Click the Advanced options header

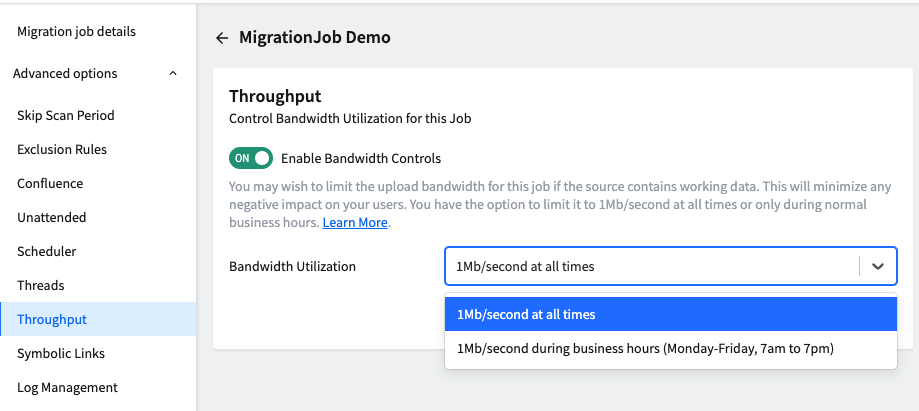[65, 74]
